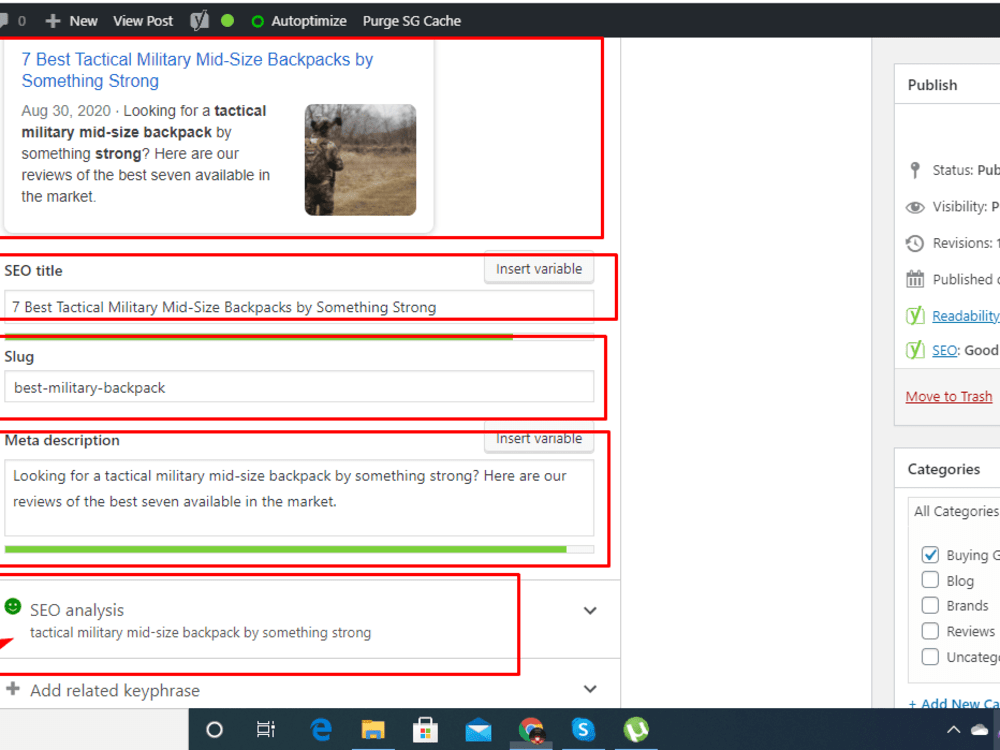This screenshot has width=1000, height=750.
Task: Open Task View from the taskbar
Action: point(266,729)
